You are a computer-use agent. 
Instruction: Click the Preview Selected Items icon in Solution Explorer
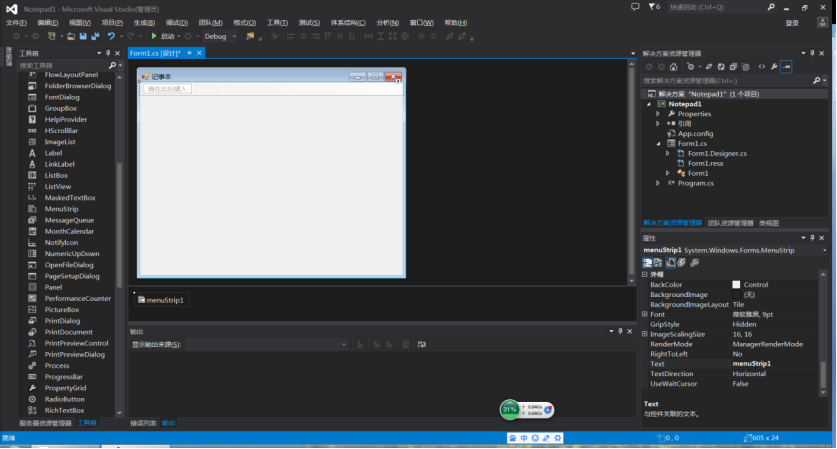tap(786, 67)
